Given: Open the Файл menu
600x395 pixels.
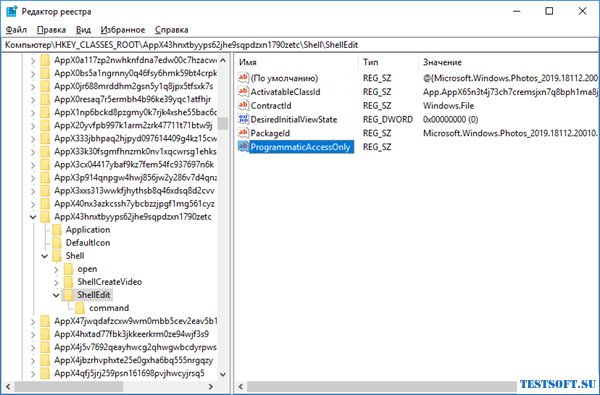Looking at the screenshot, I should coord(16,30).
